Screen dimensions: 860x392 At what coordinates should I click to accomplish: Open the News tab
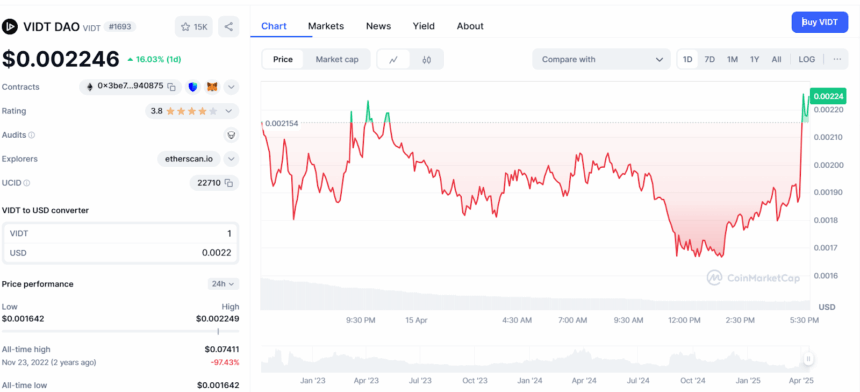click(378, 26)
